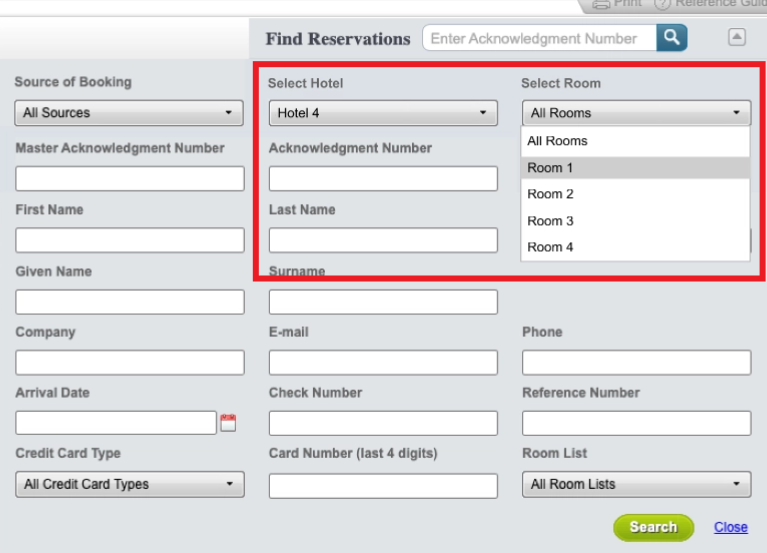Choose Room 1 from the list
This screenshot has height=553, width=767.
pos(551,168)
